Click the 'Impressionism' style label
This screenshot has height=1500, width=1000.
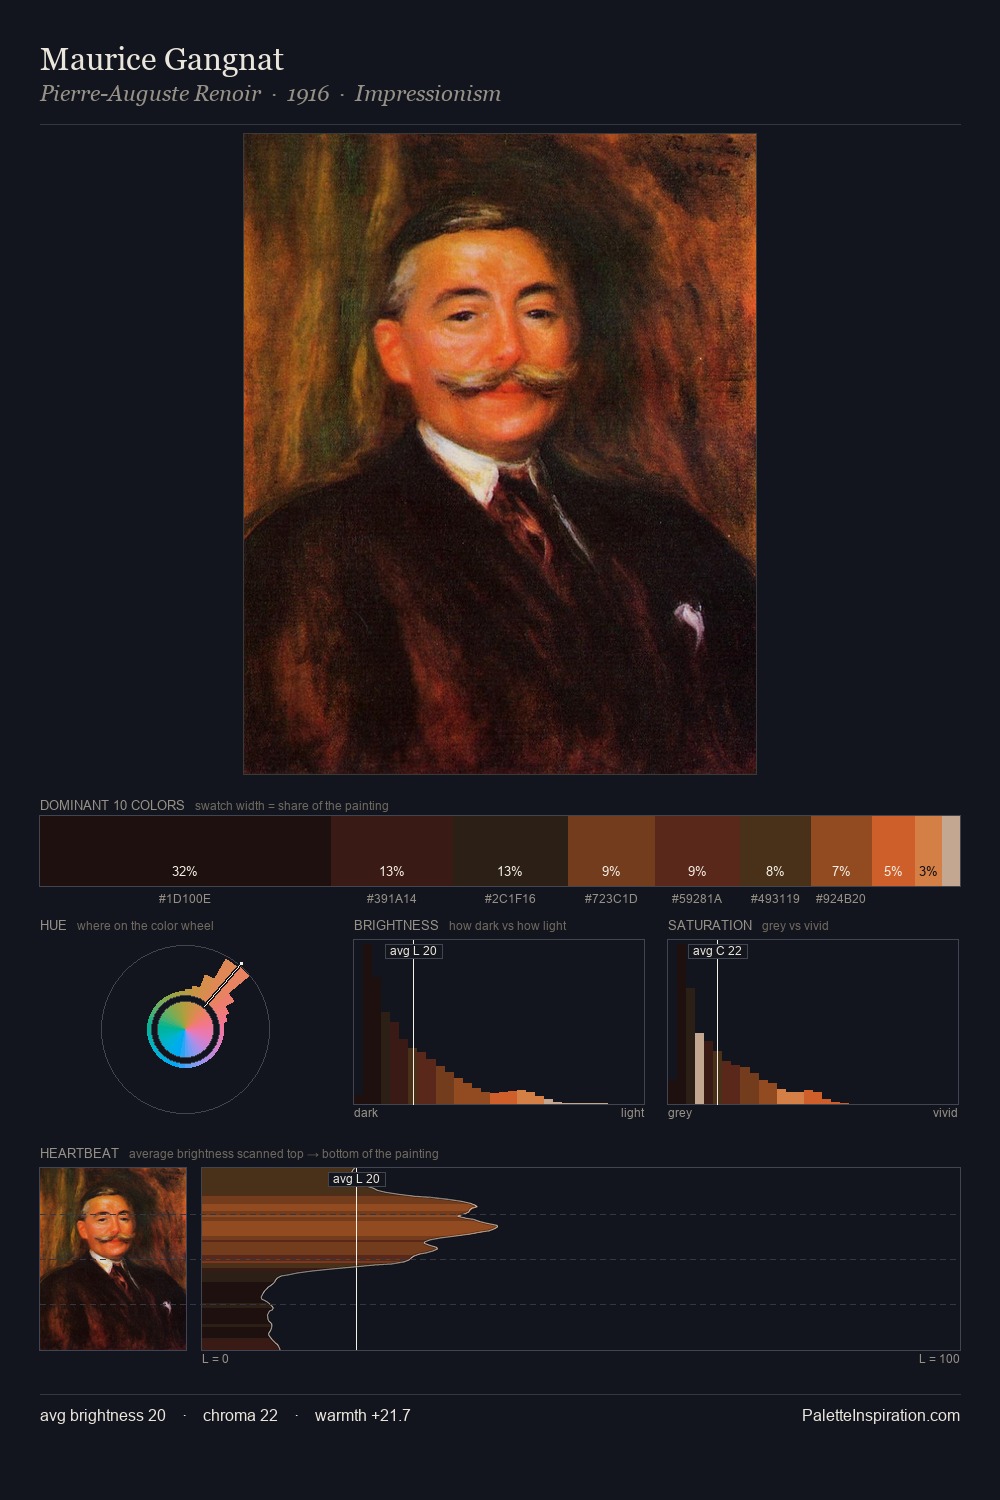(428, 94)
